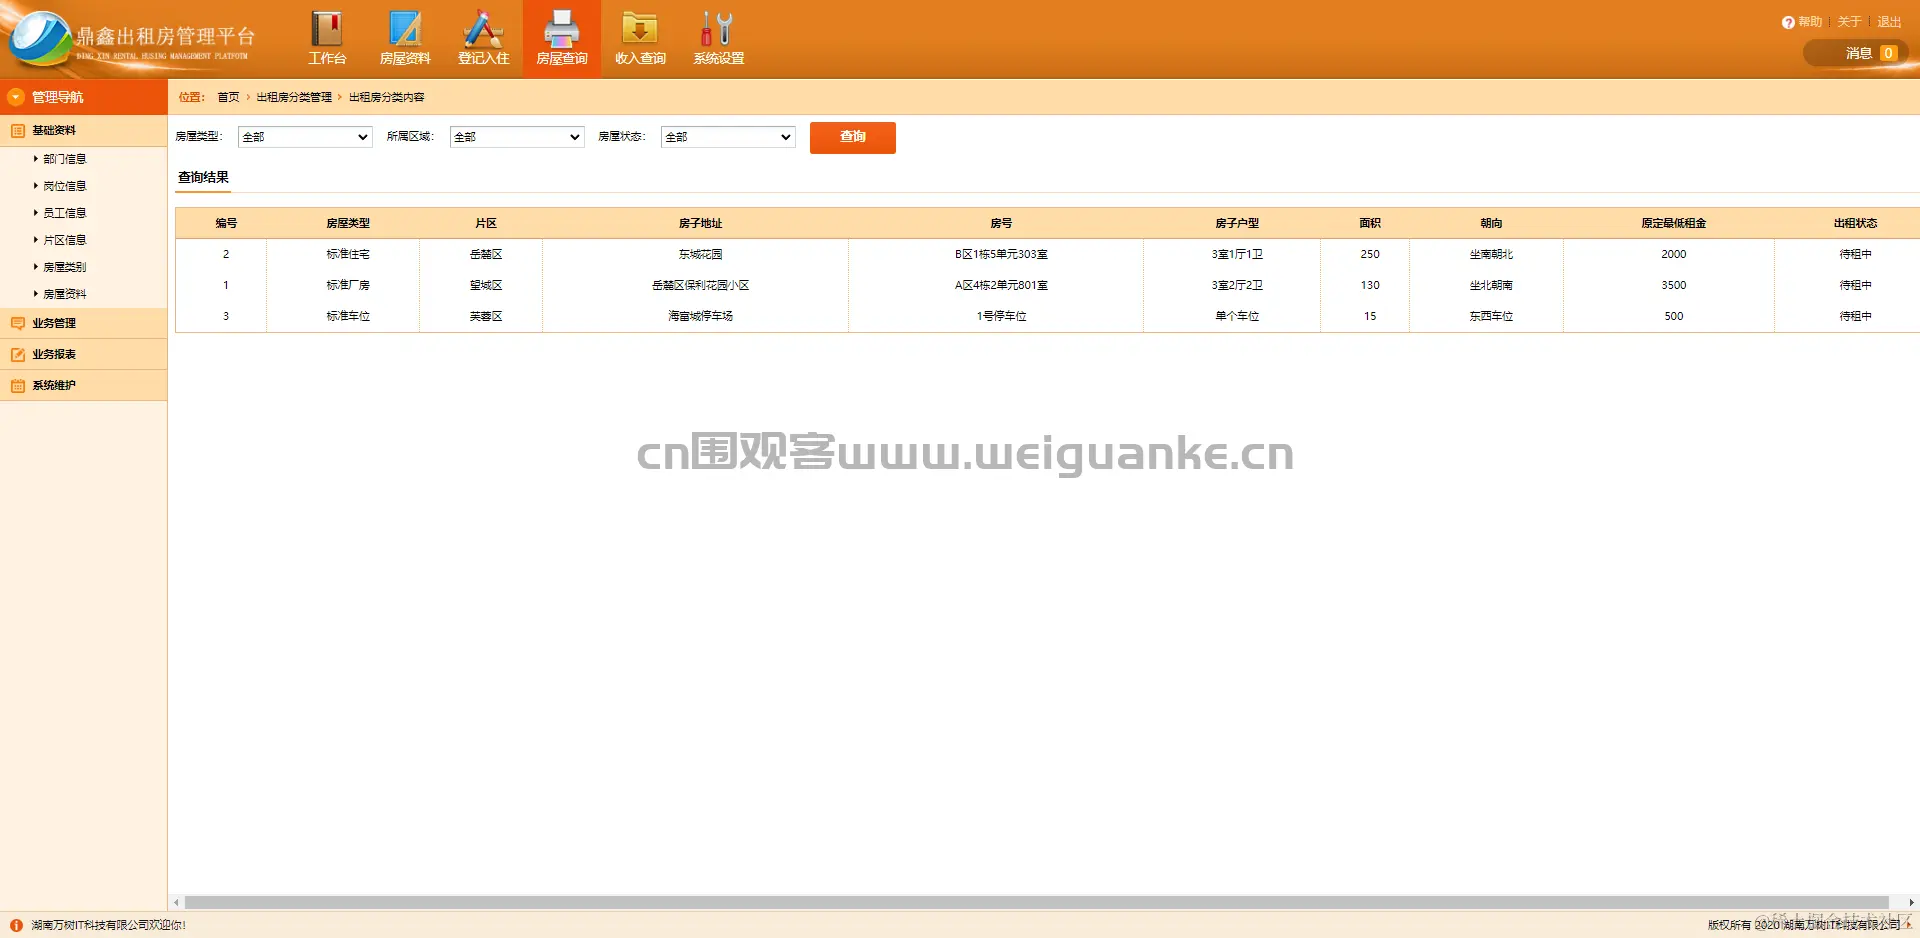Click the horizontal scrollbar track
The height and width of the screenshot is (938, 1920).
pos(1036,902)
